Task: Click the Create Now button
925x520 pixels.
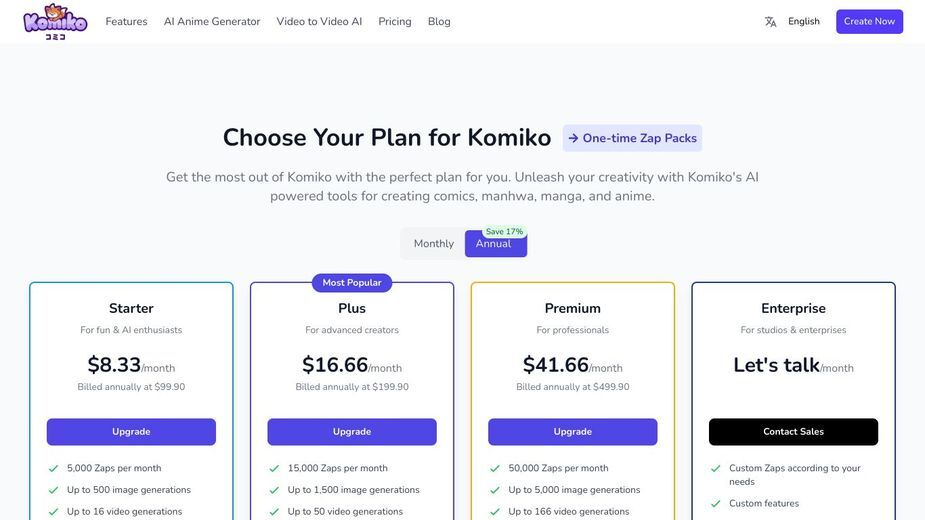Action: click(869, 21)
